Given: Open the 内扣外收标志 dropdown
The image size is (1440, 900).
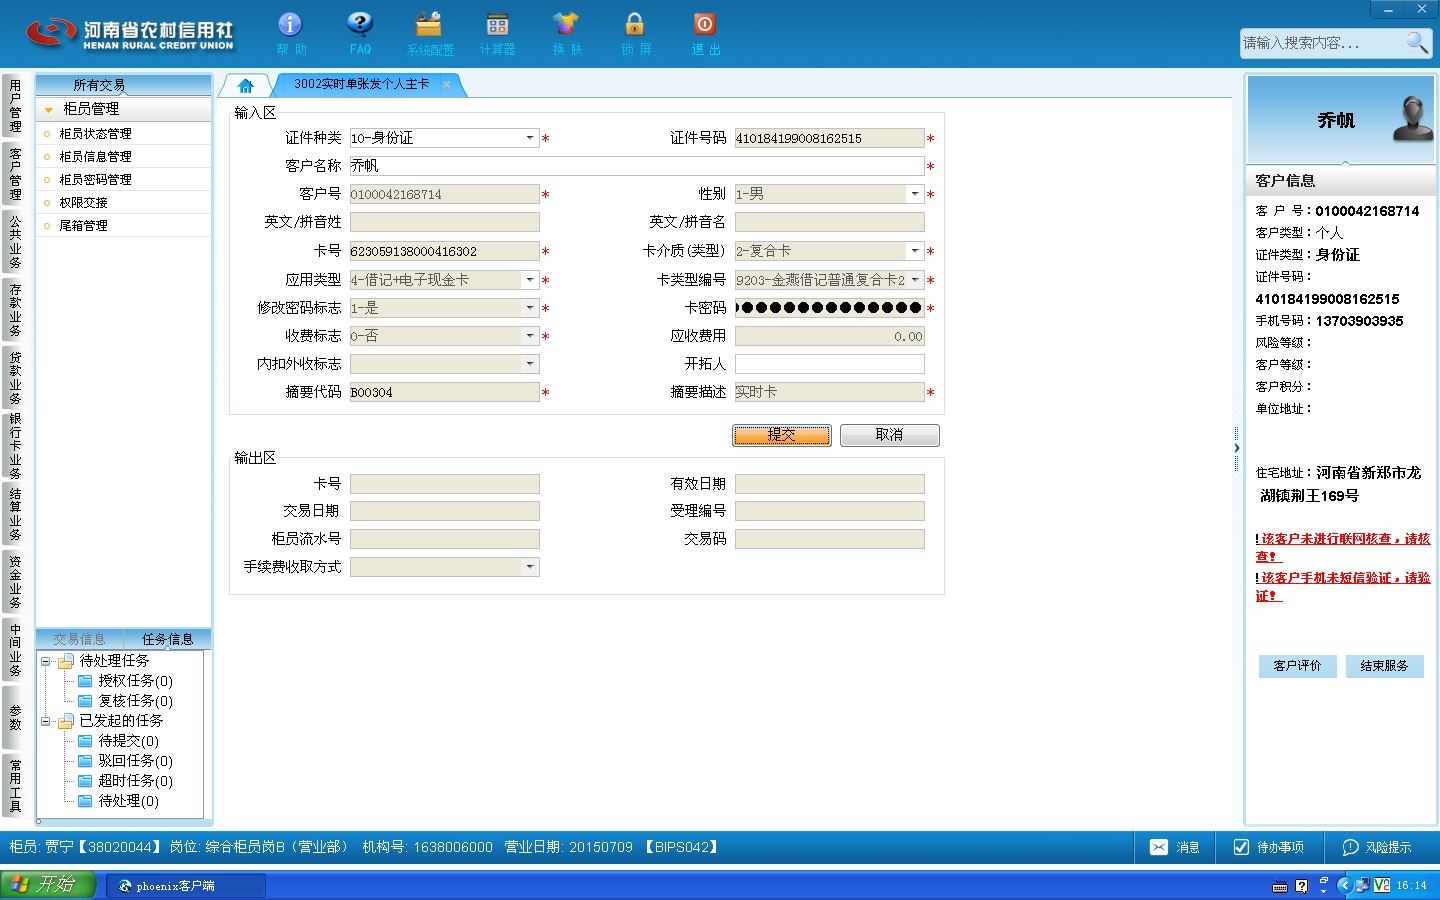Looking at the screenshot, I should pyautogui.click(x=530, y=364).
